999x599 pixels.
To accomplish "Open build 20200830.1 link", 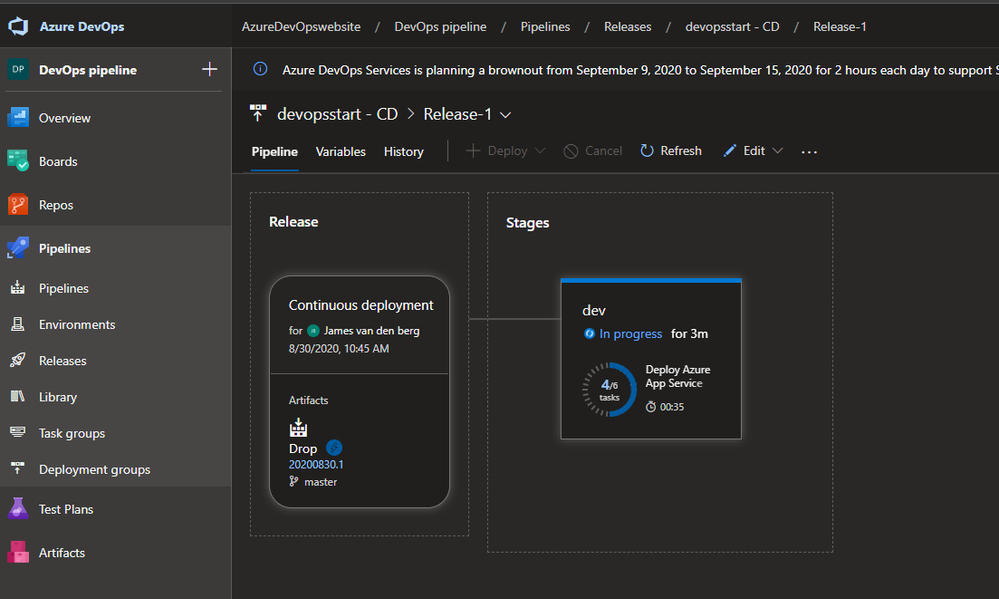I will point(316,465).
